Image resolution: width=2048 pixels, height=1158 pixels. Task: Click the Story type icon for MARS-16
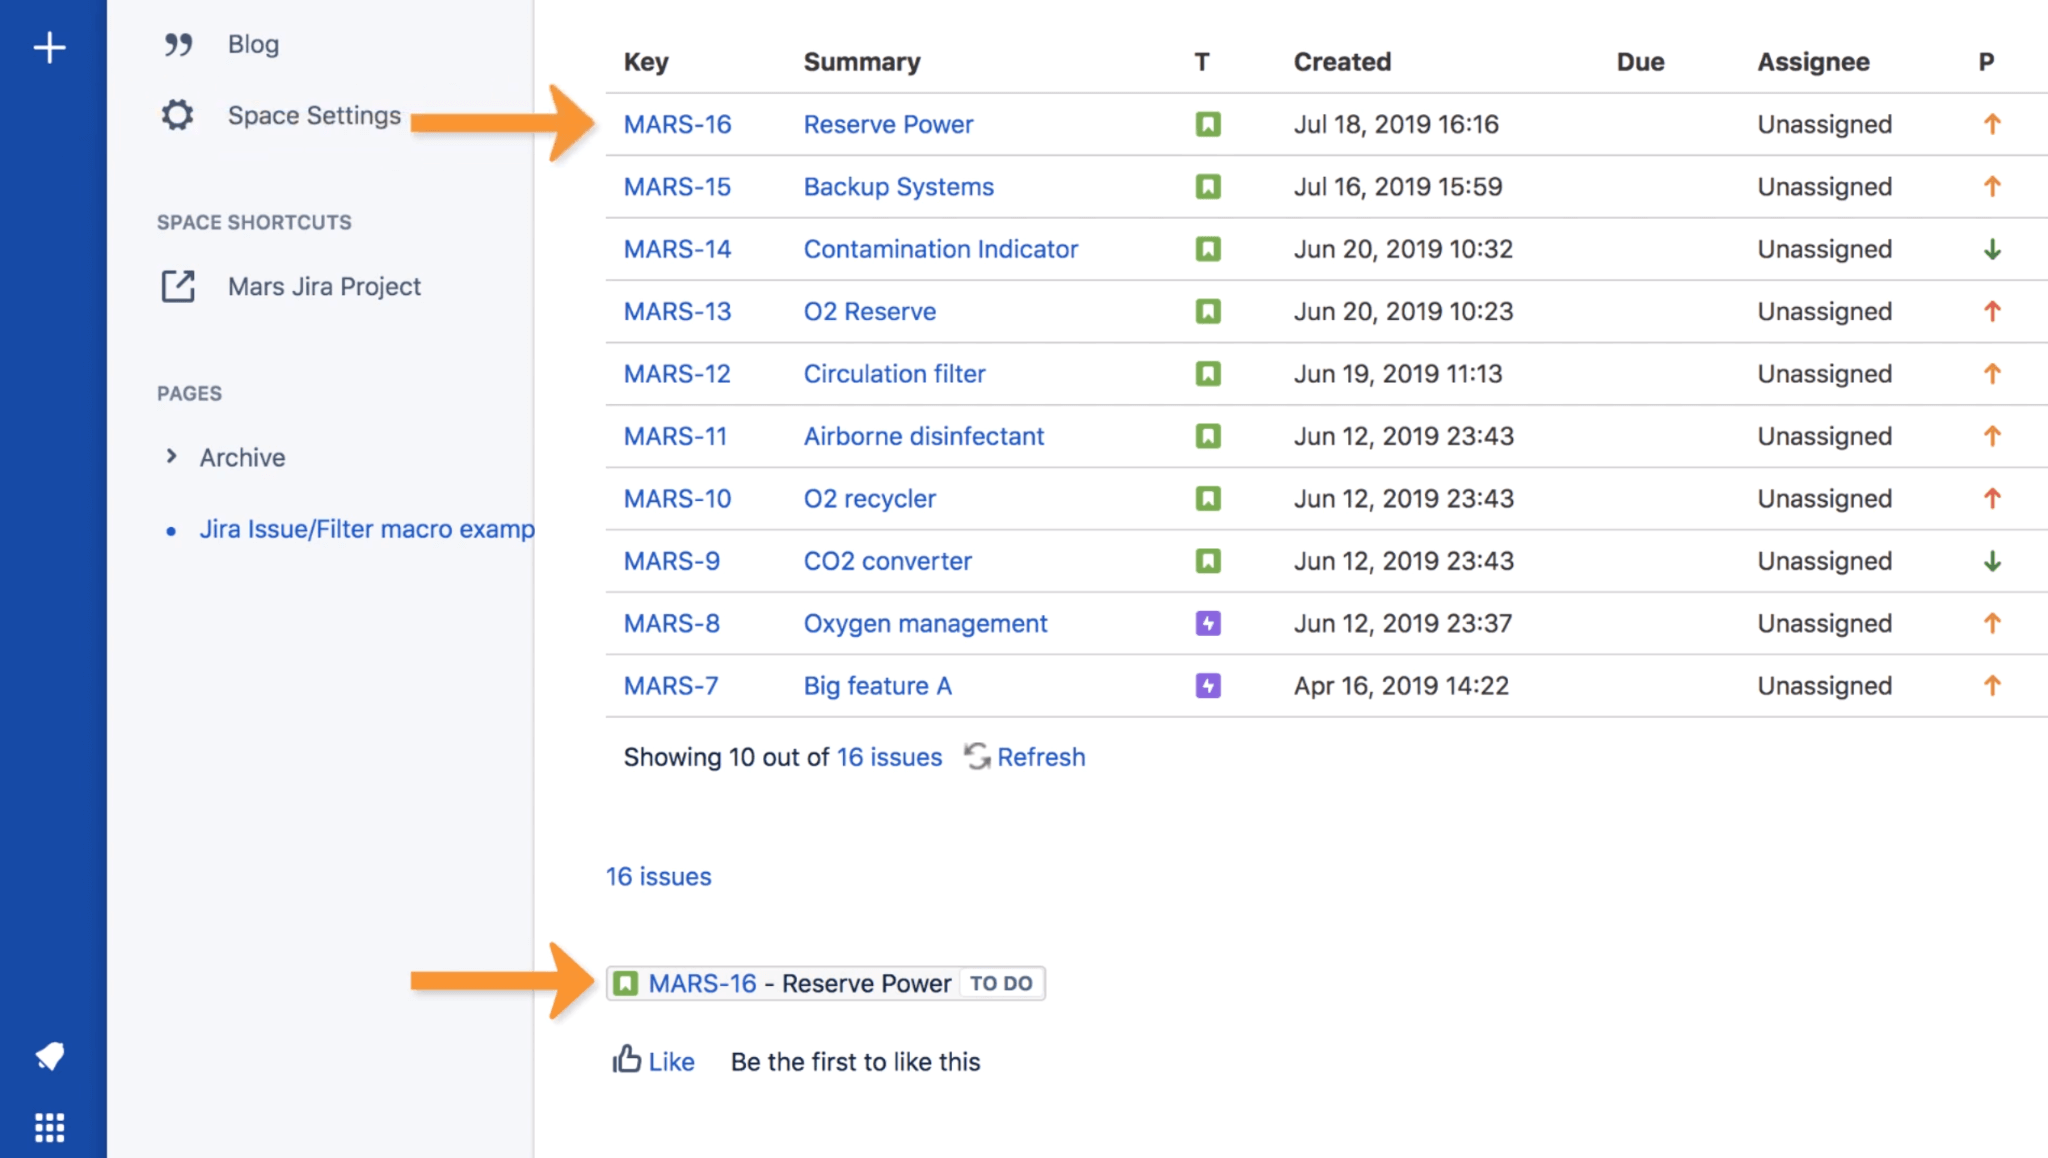click(x=1208, y=124)
